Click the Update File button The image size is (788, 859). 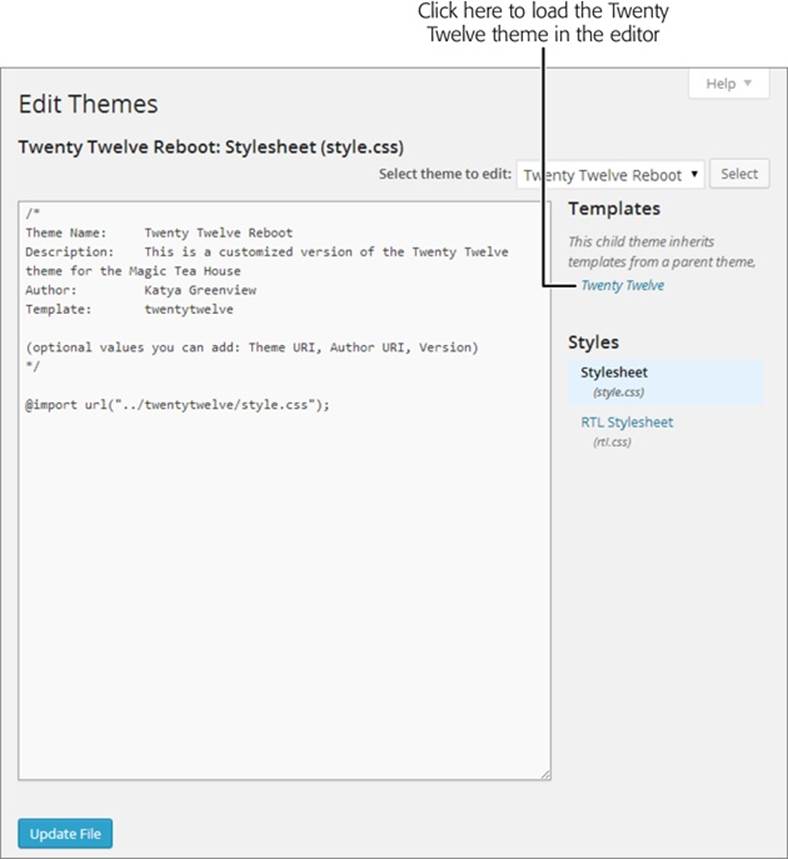pos(65,834)
